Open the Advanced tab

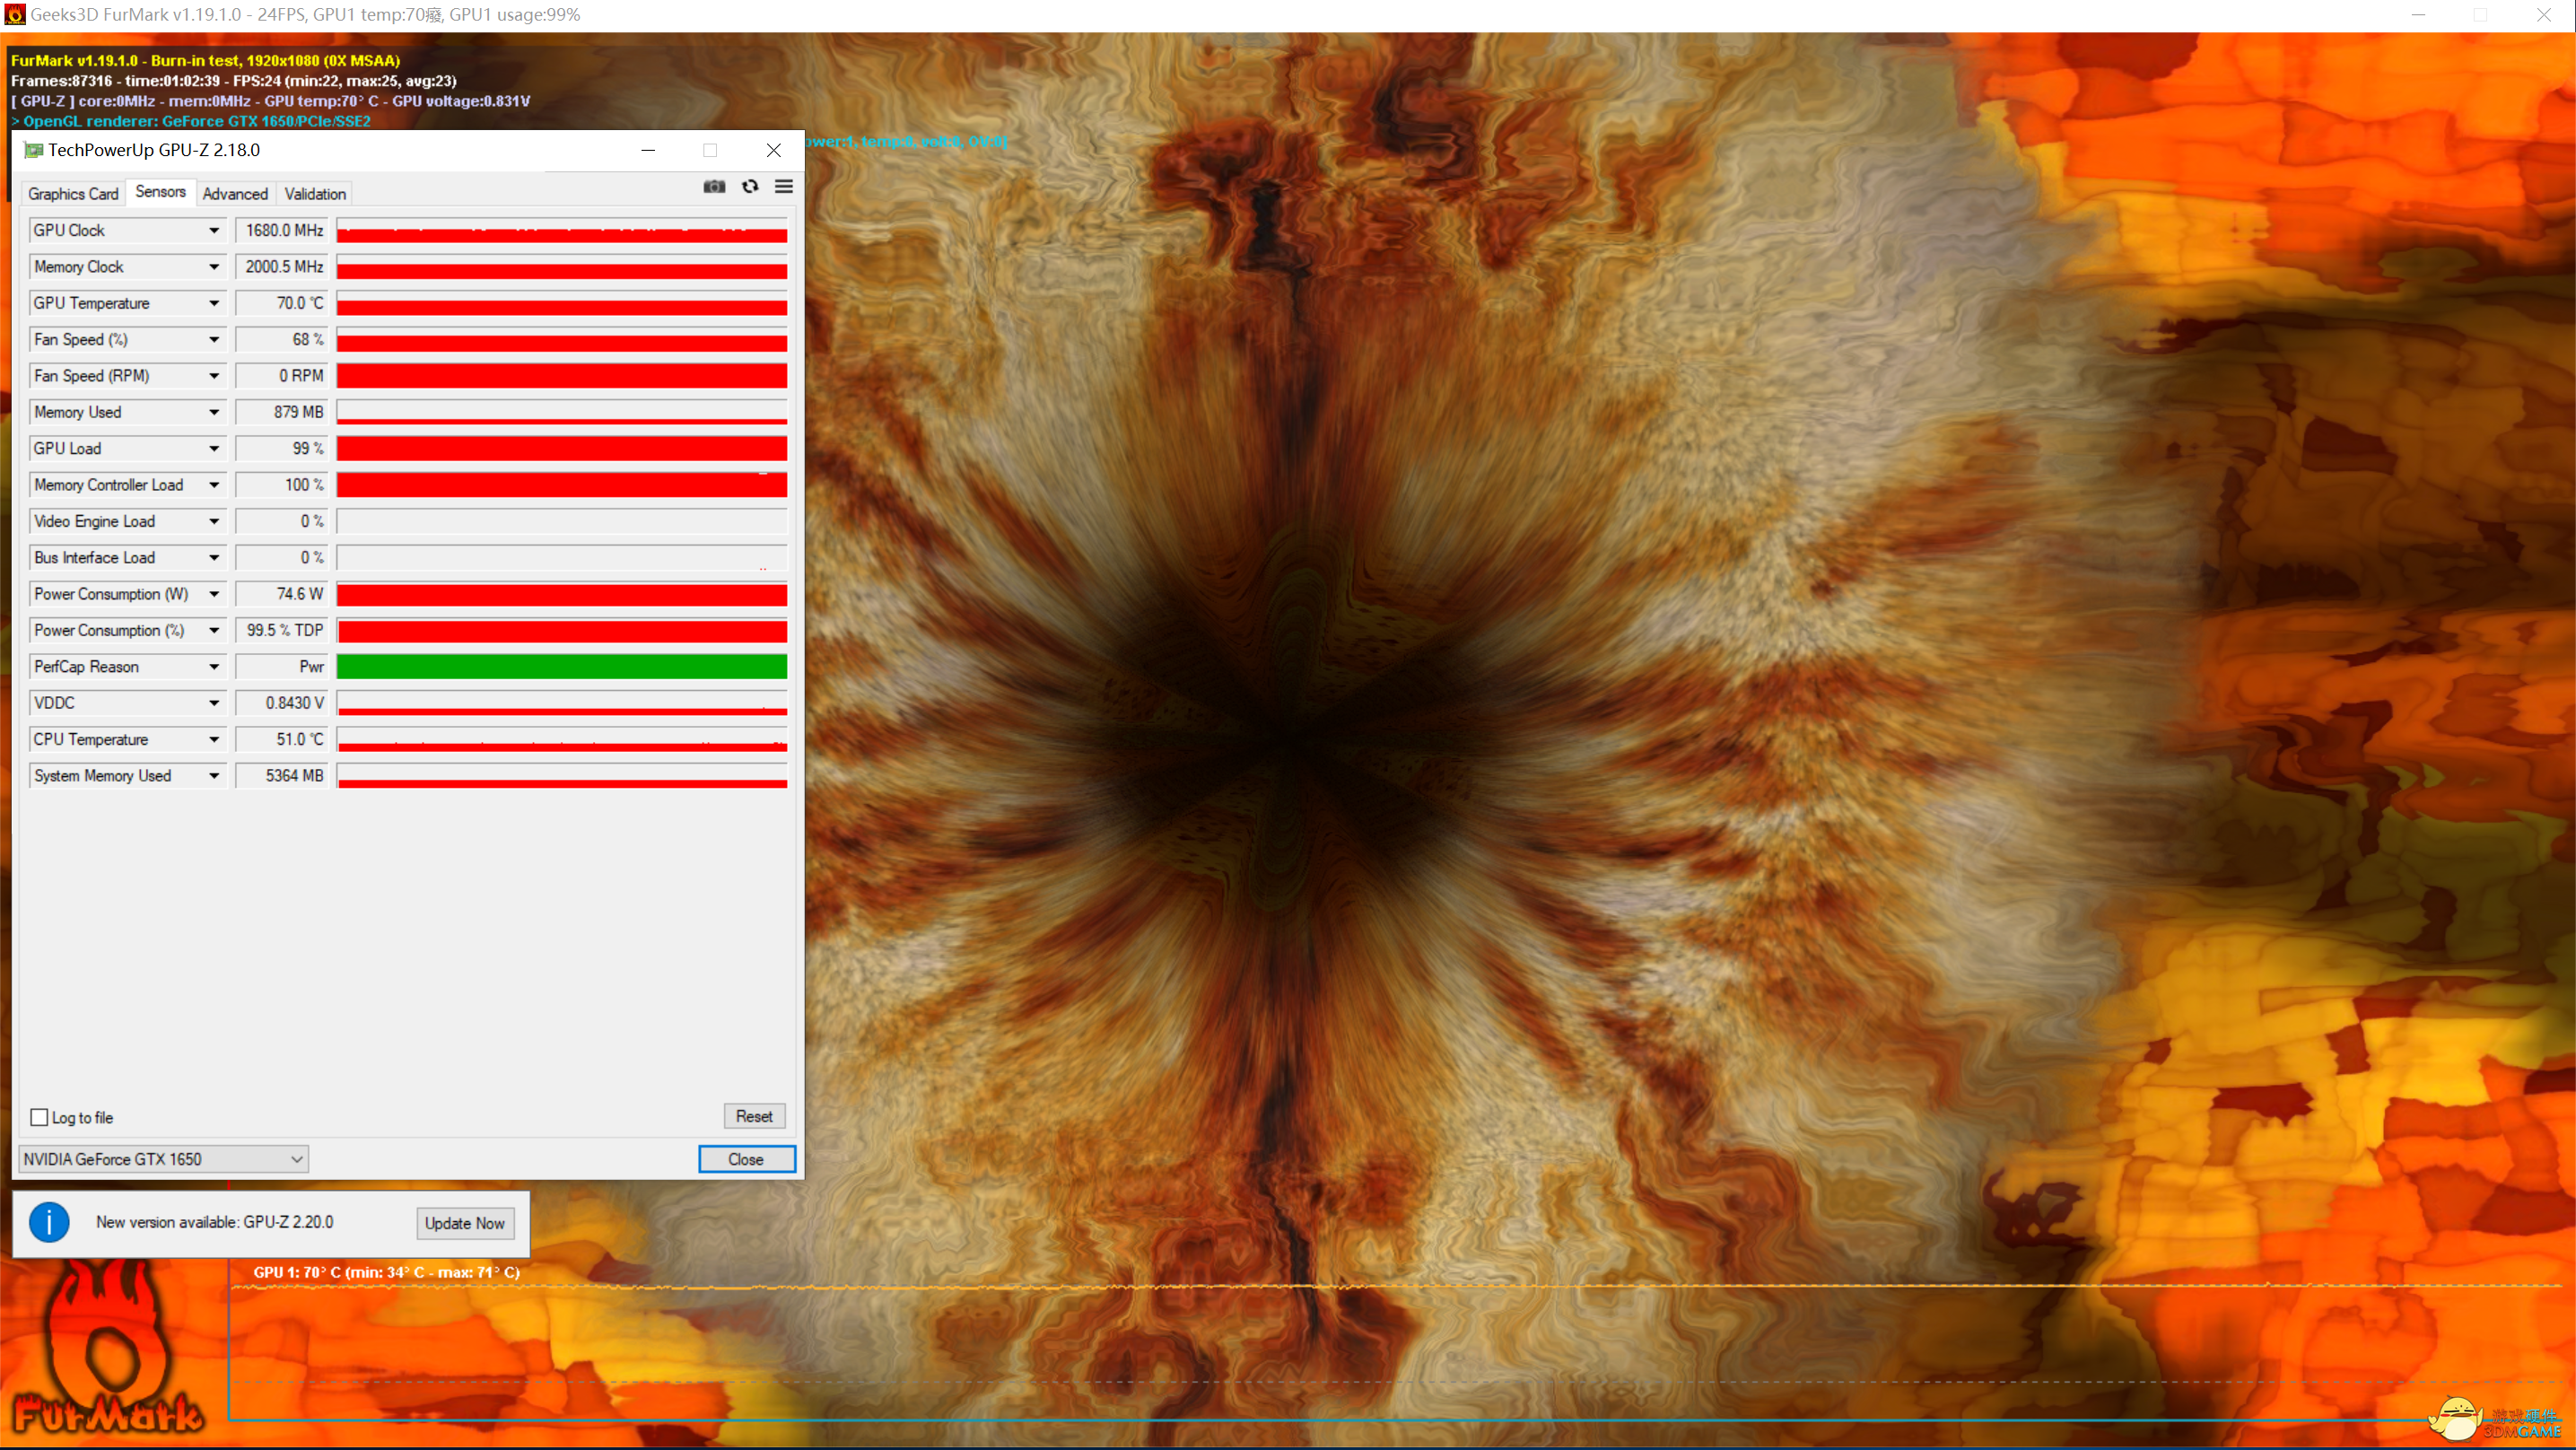(235, 194)
